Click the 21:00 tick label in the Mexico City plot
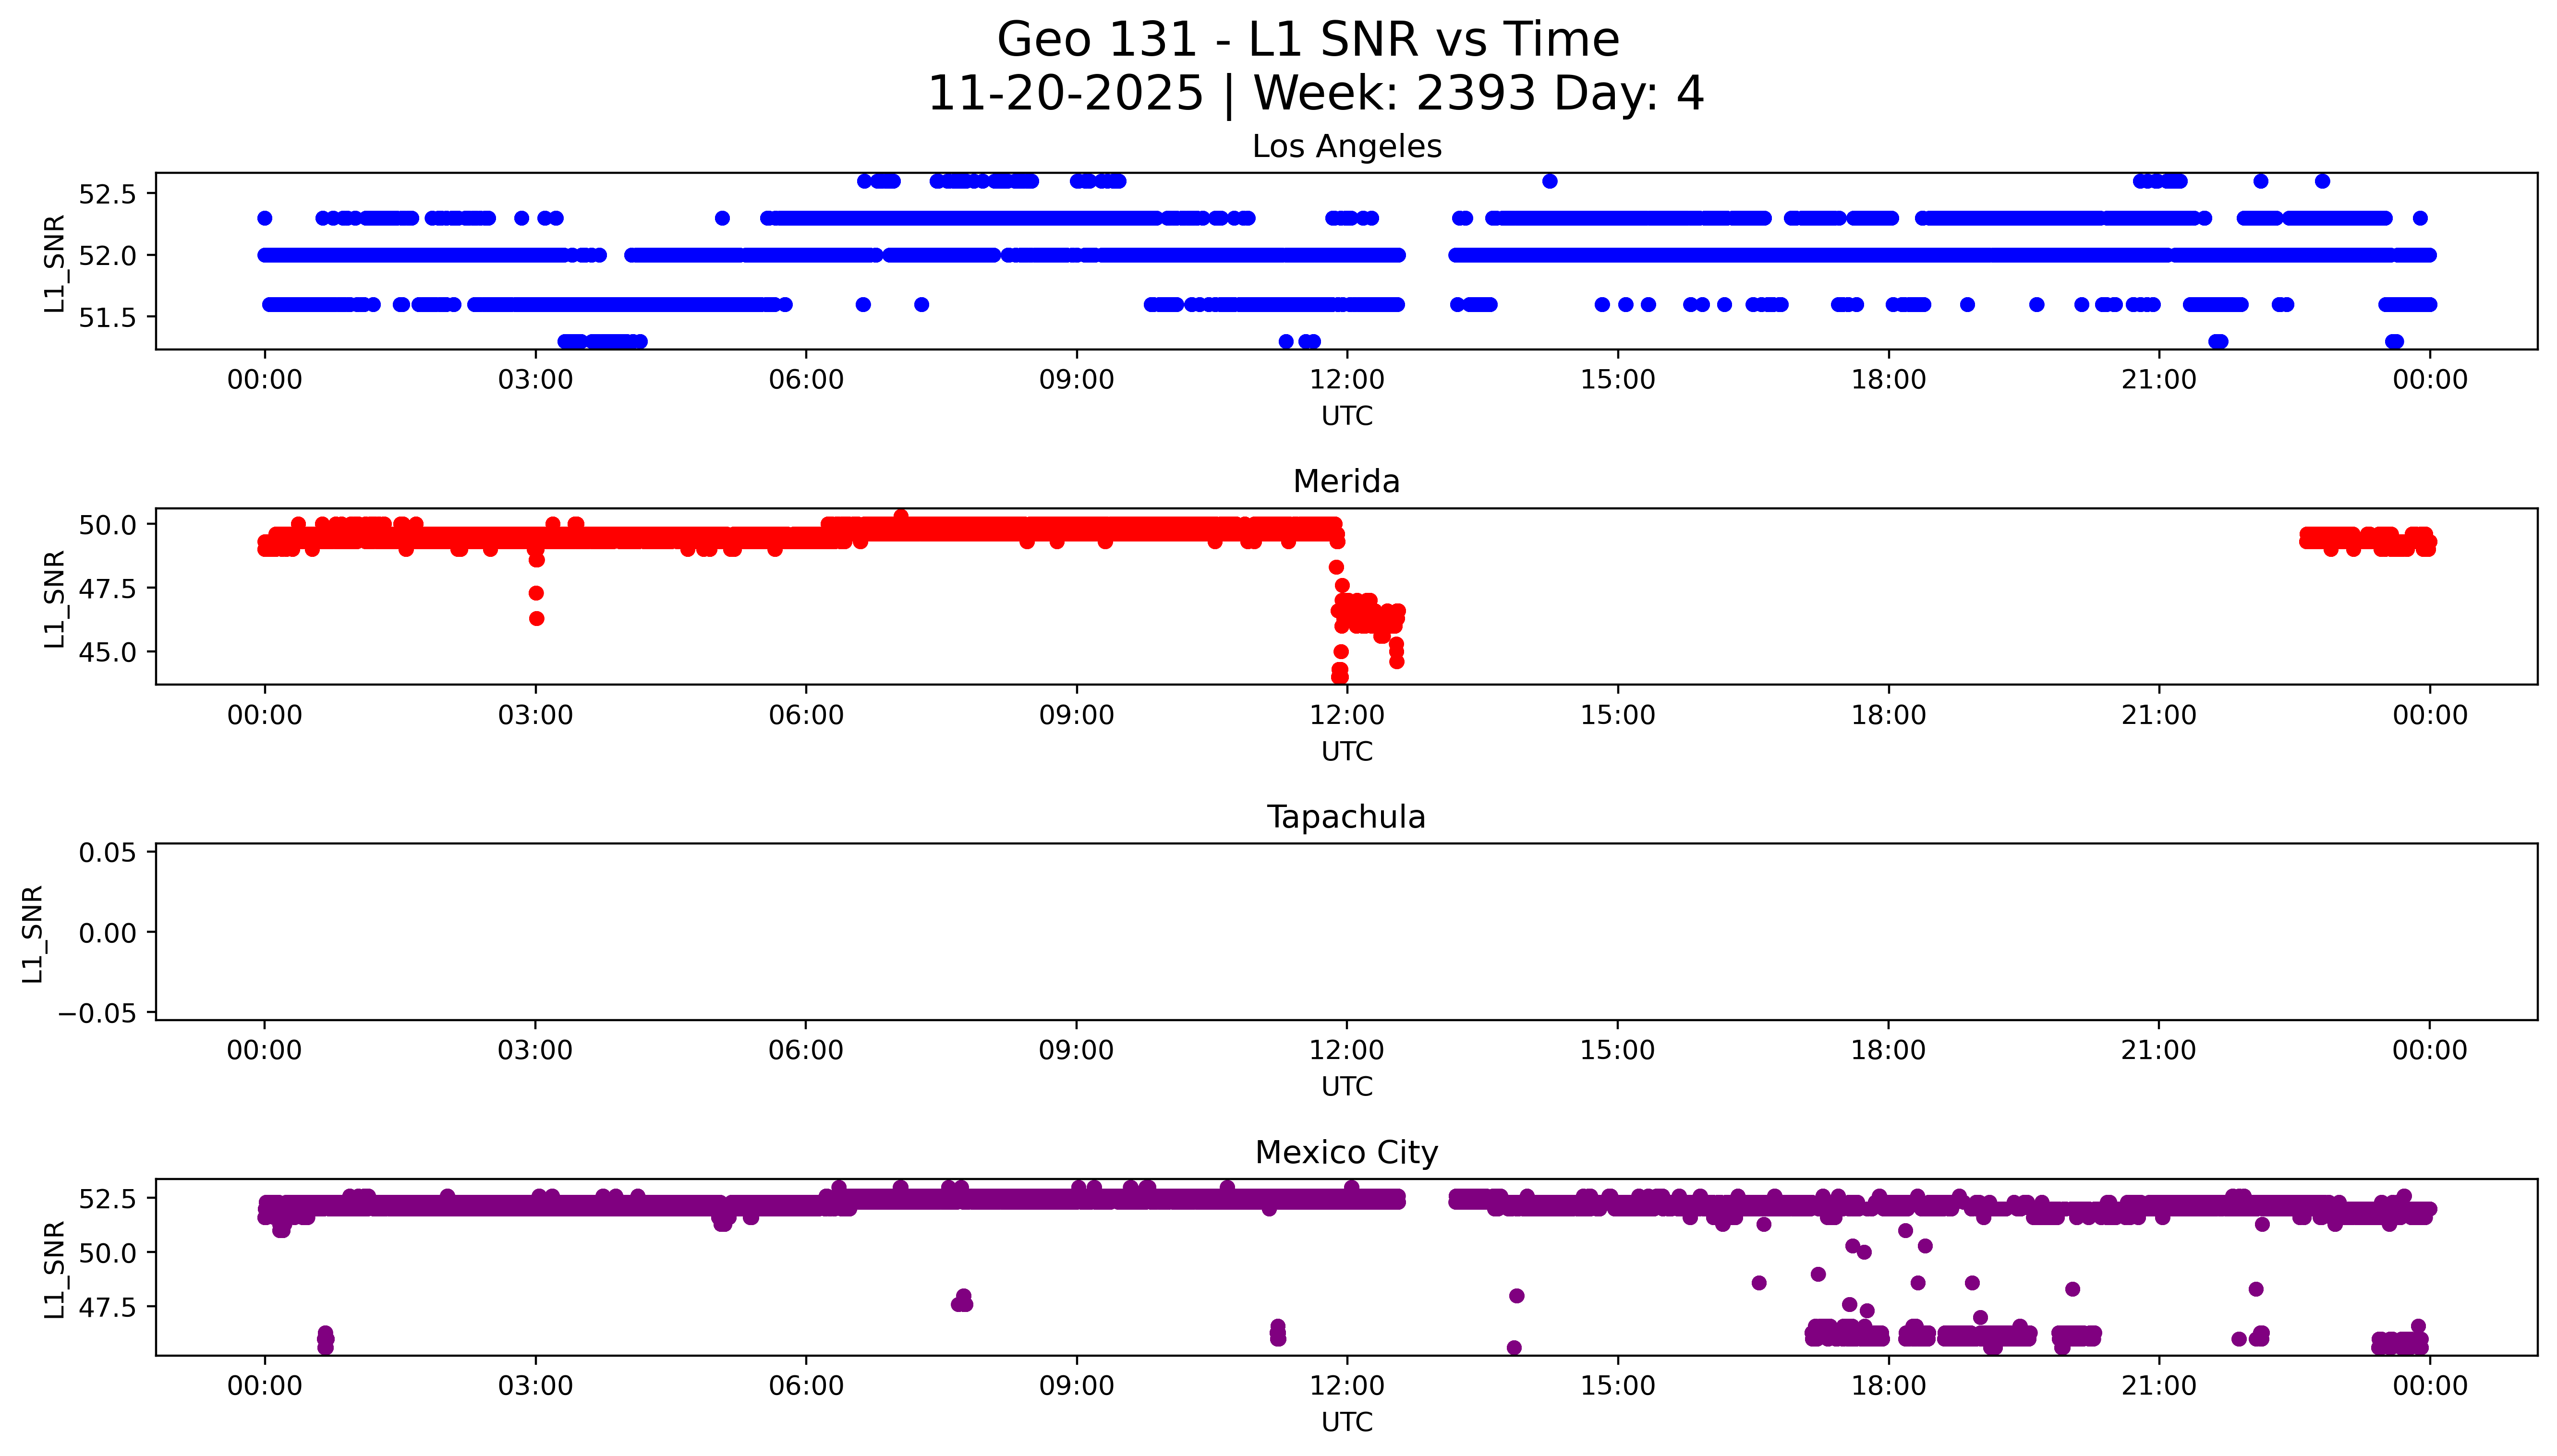 click(x=2158, y=1386)
